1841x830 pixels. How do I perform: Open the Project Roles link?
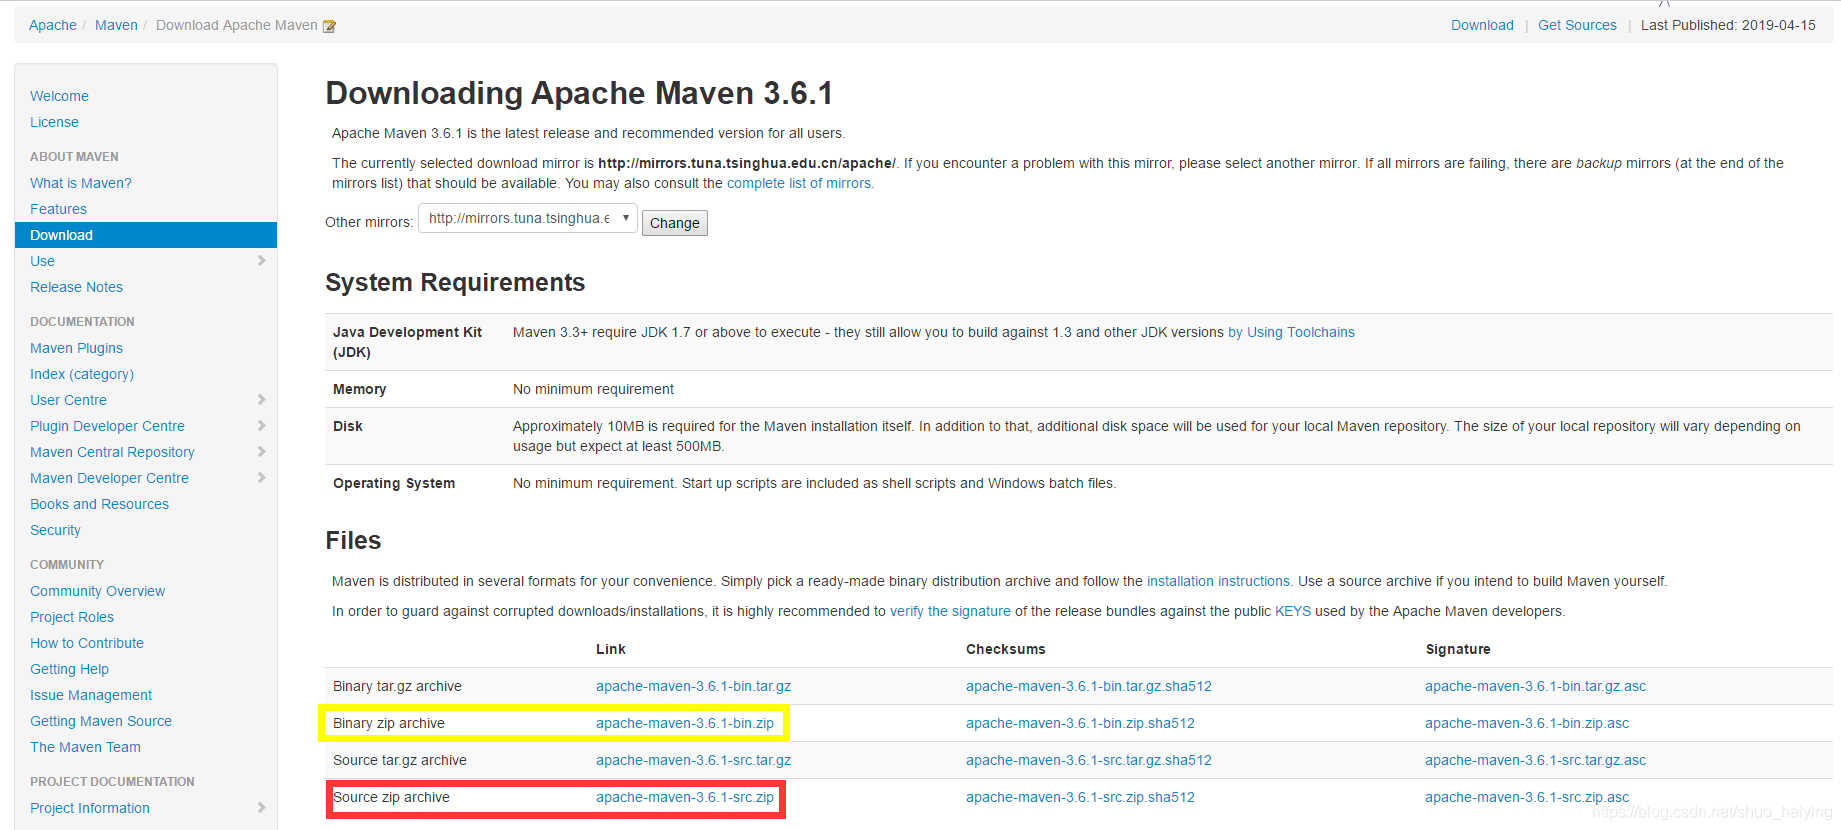tap(72, 617)
